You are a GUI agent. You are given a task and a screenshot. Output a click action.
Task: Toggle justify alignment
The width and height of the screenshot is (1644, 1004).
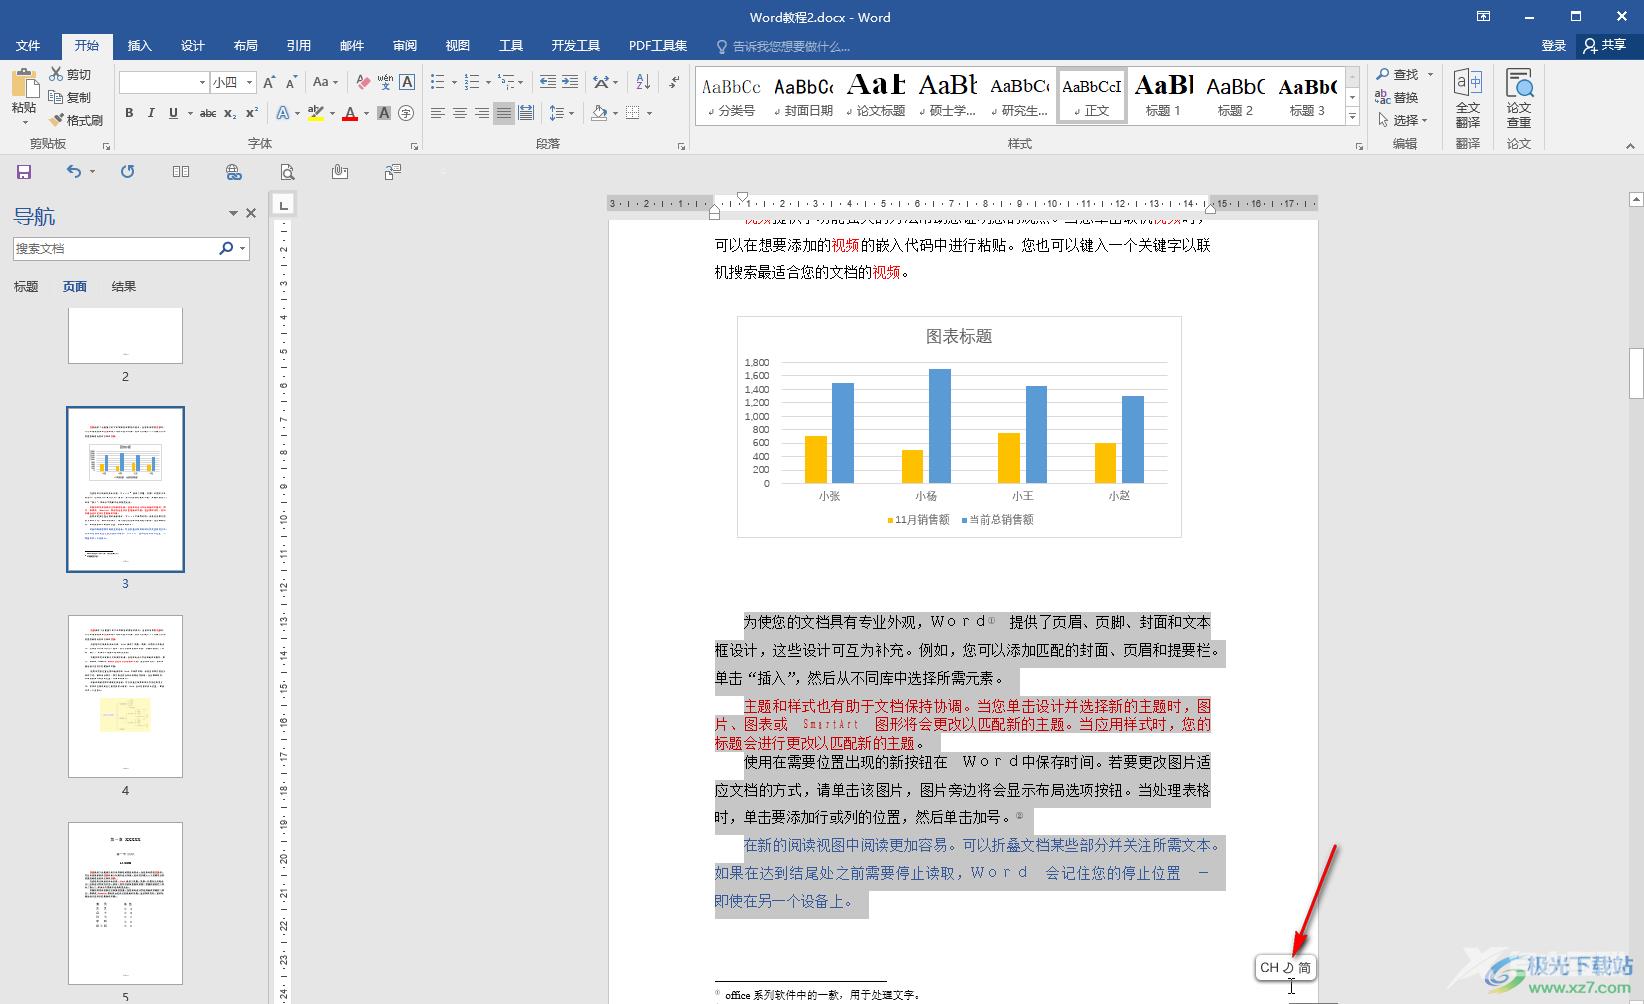click(504, 113)
